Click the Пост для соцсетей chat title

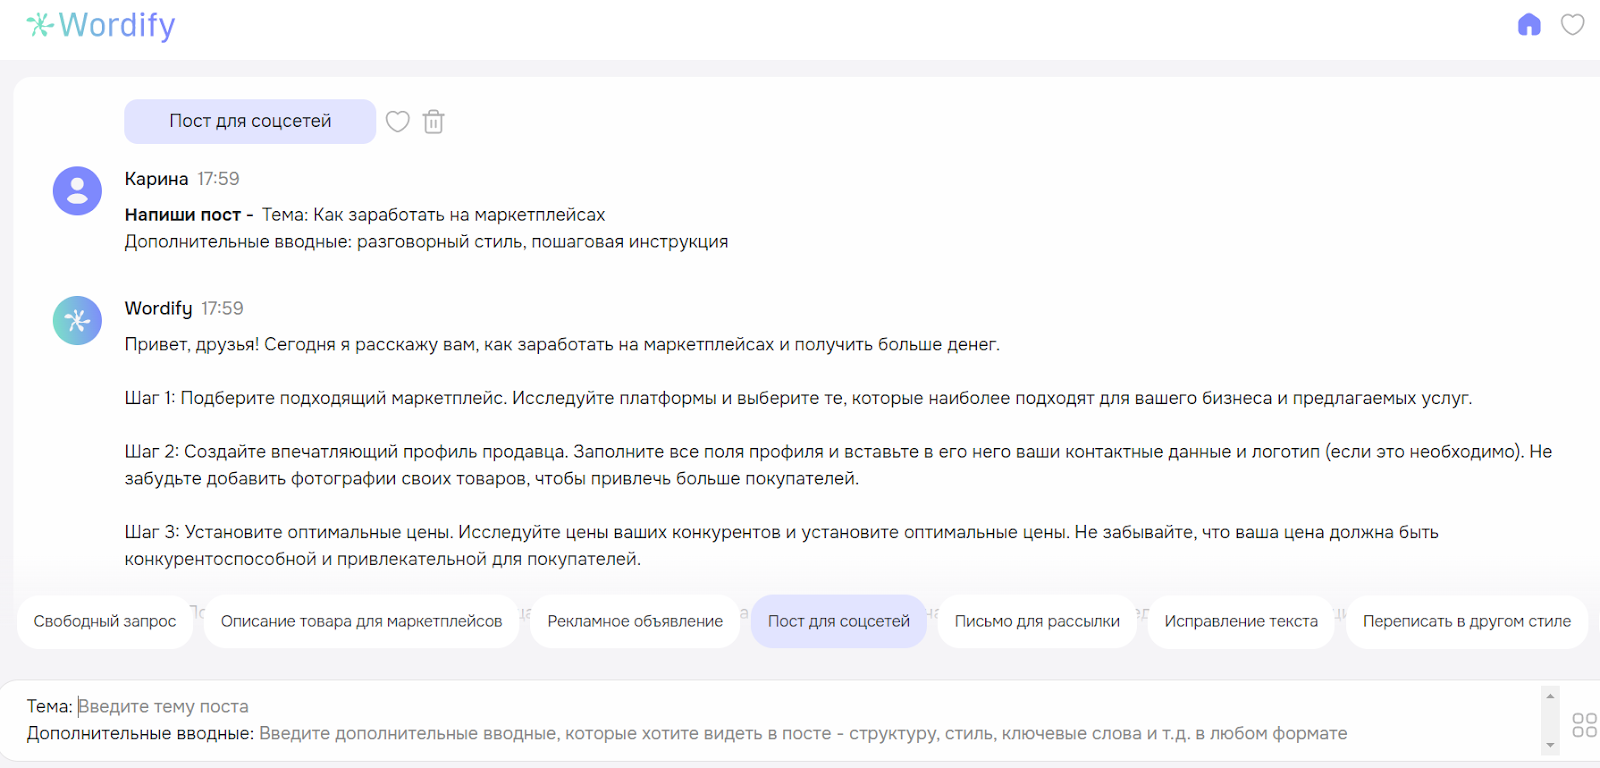pos(250,121)
